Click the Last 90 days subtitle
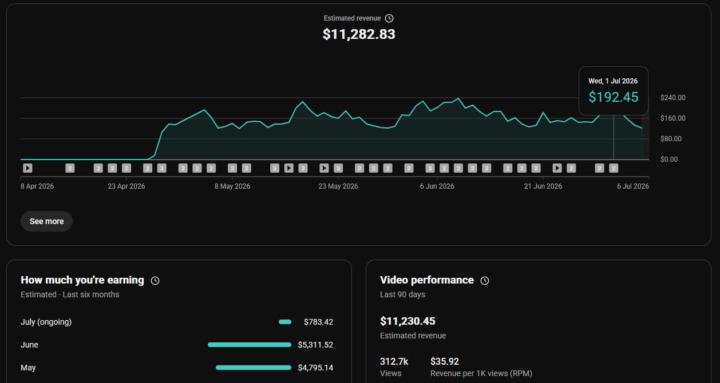Image resolution: width=720 pixels, height=383 pixels. [x=402, y=295]
